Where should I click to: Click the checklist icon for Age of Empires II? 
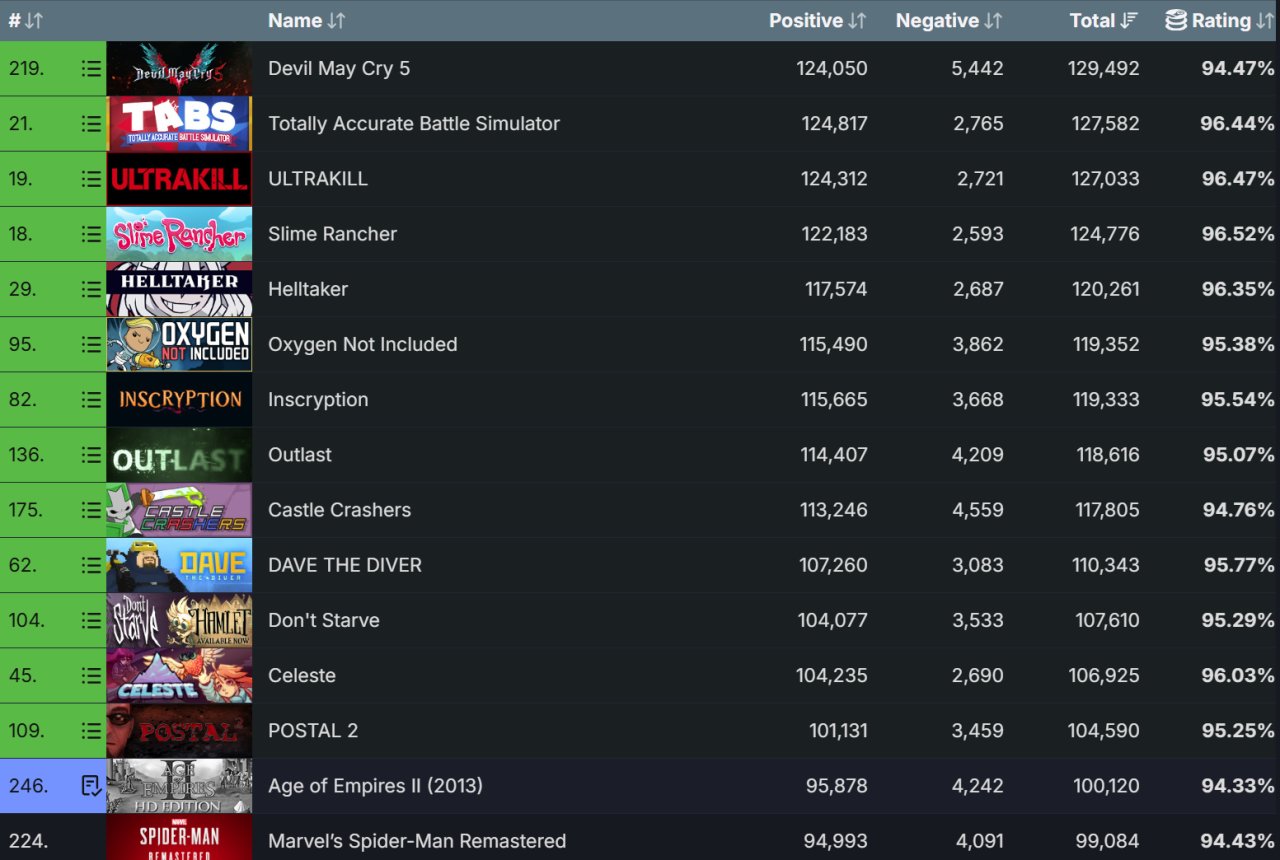tap(91, 786)
